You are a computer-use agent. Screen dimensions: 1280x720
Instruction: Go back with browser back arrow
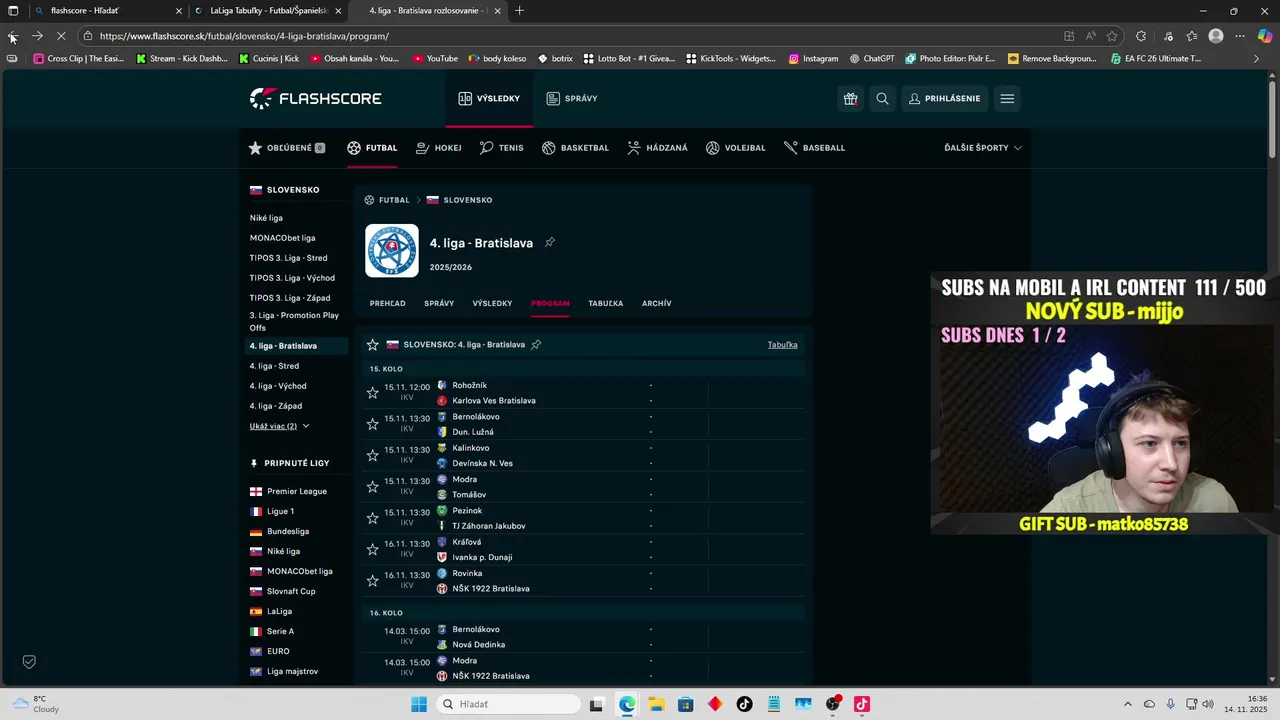tap(13, 36)
